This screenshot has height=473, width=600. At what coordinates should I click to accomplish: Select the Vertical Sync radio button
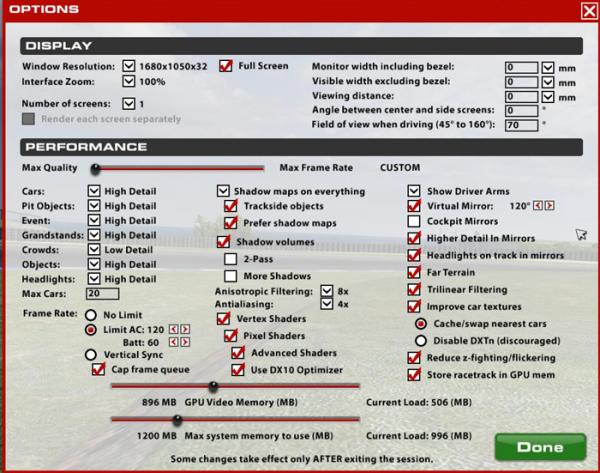click(92, 354)
